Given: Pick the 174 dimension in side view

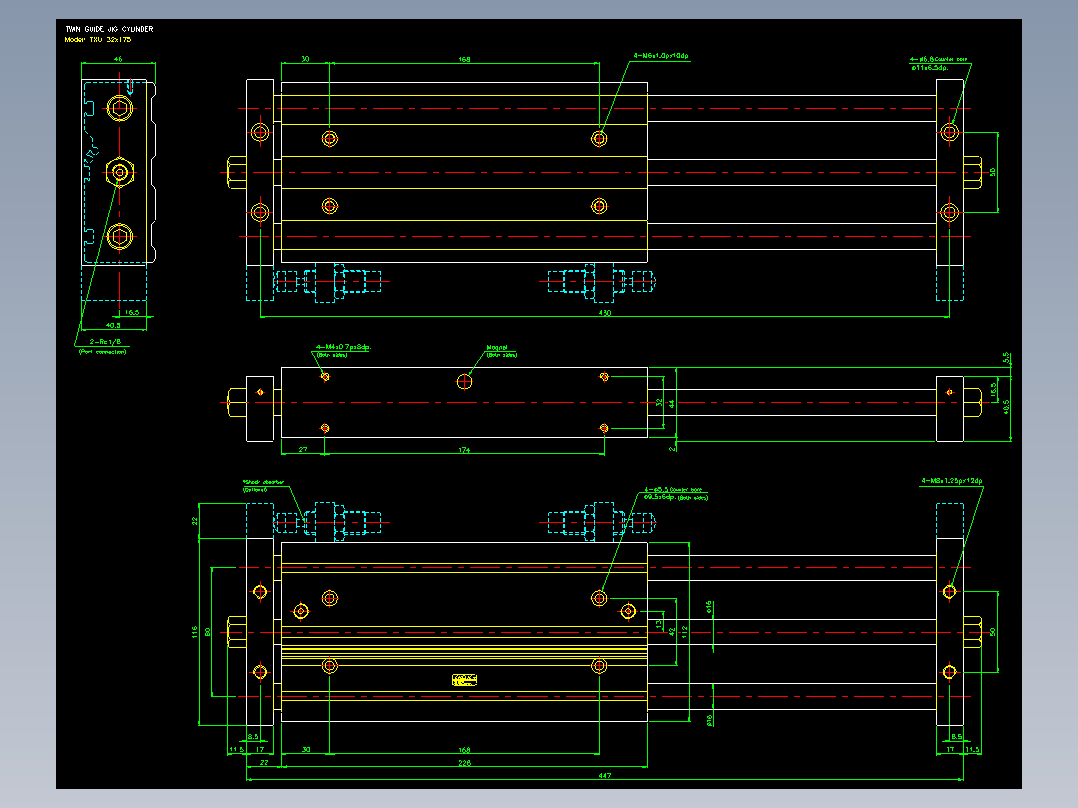Looking at the screenshot, I should (464, 450).
